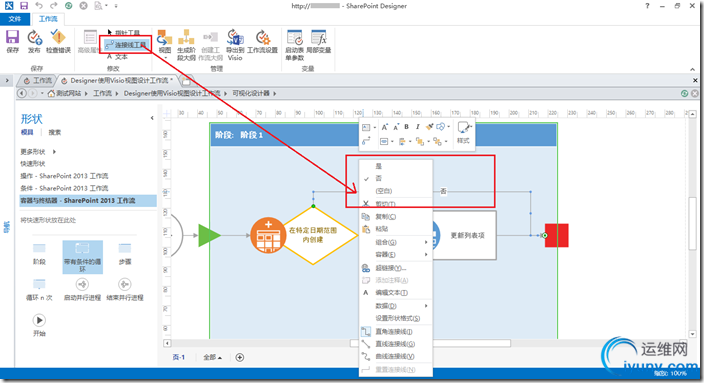The image size is (704, 383).
Task: Select the 结束并行进程 shape
Action: pyautogui.click(x=125, y=290)
